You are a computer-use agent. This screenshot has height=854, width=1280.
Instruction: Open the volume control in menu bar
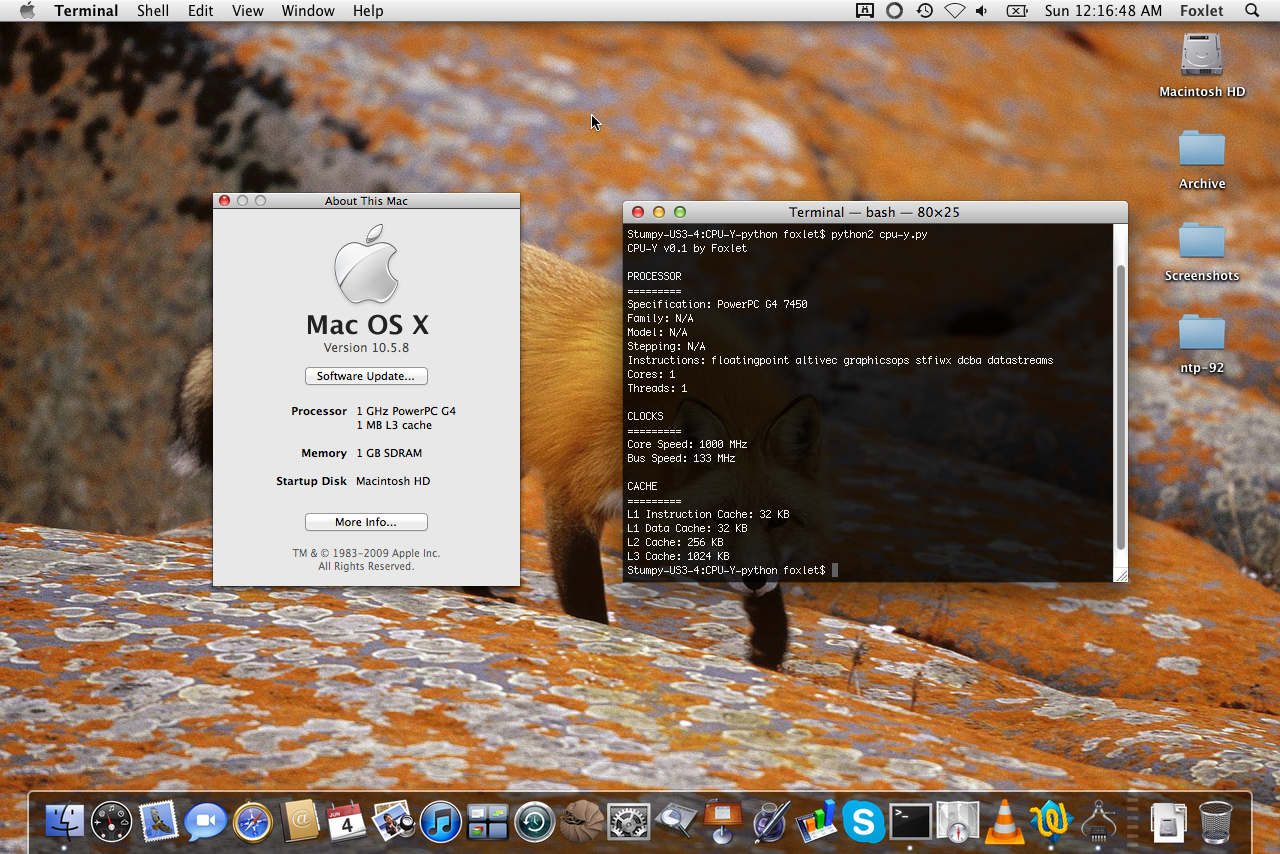click(x=982, y=11)
